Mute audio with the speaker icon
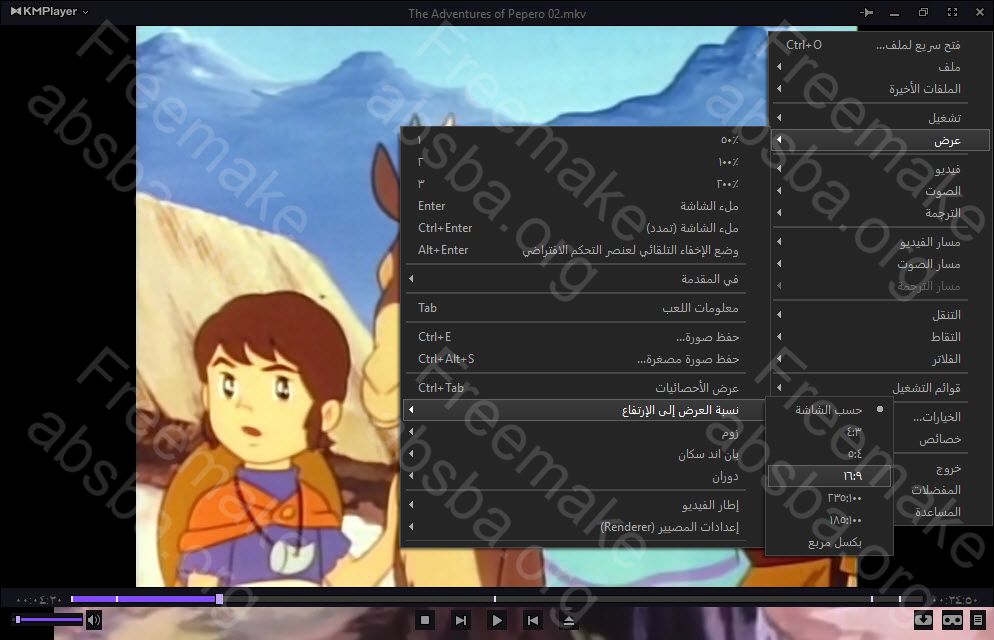The width and height of the screenshot is (994, 640). (x=94, y=620)
